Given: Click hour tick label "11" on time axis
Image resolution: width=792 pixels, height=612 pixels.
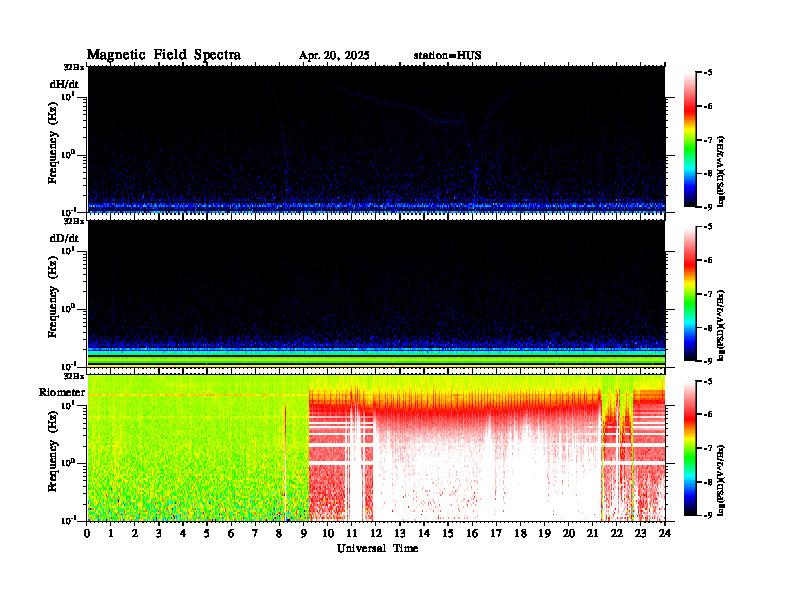Looking at the screenshot, I should tap(352, 534).
